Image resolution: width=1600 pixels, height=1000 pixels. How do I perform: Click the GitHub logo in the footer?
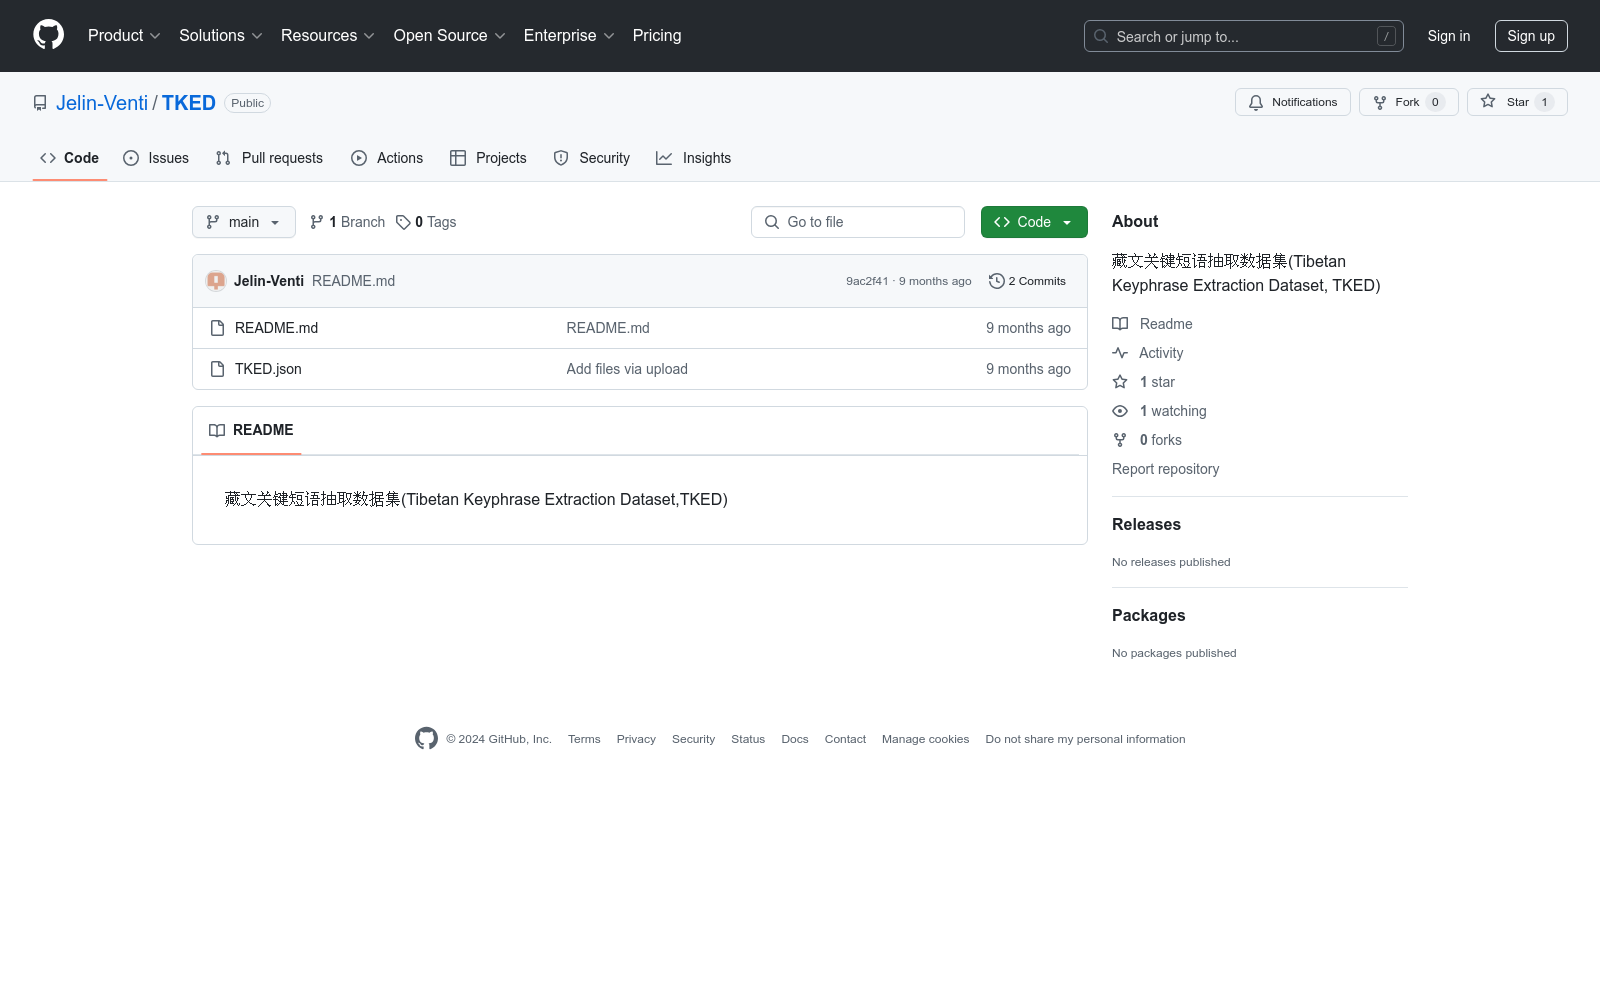426,739
